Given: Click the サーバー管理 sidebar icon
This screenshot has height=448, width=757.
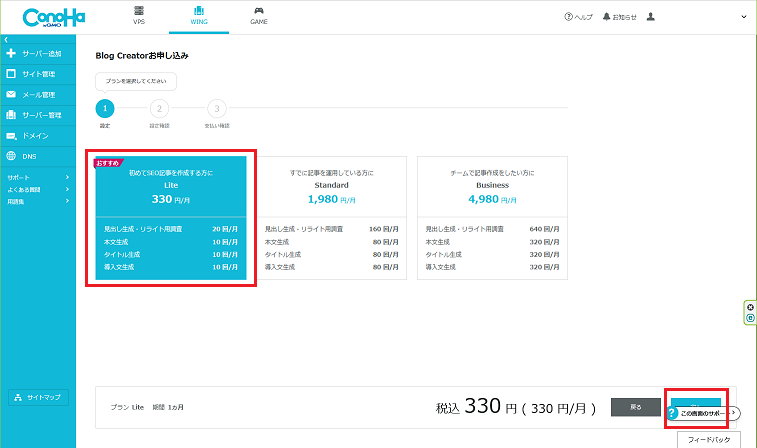Looking at the screenshot, I should [11, 115].
